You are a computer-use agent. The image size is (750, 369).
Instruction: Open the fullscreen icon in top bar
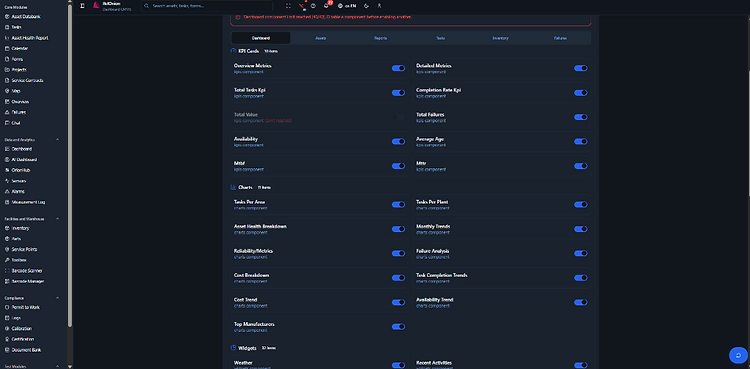(288, 6)
